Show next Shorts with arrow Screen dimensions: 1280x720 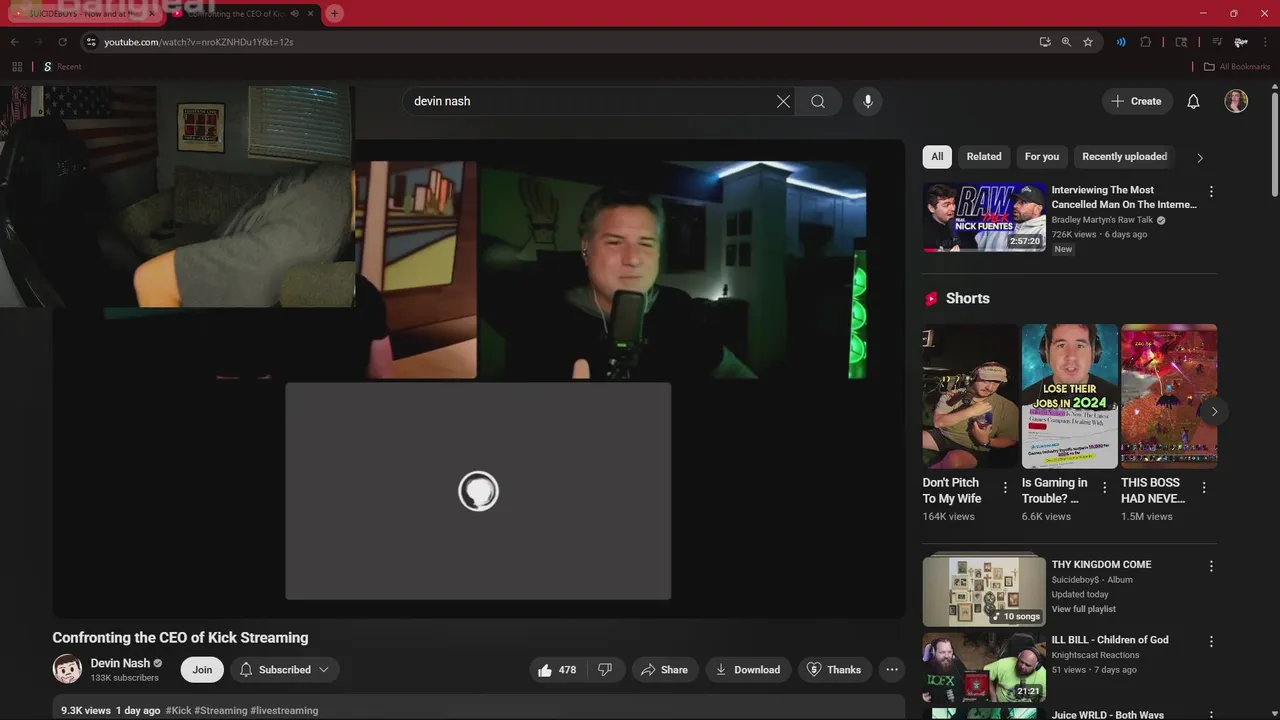(1214, 411)
